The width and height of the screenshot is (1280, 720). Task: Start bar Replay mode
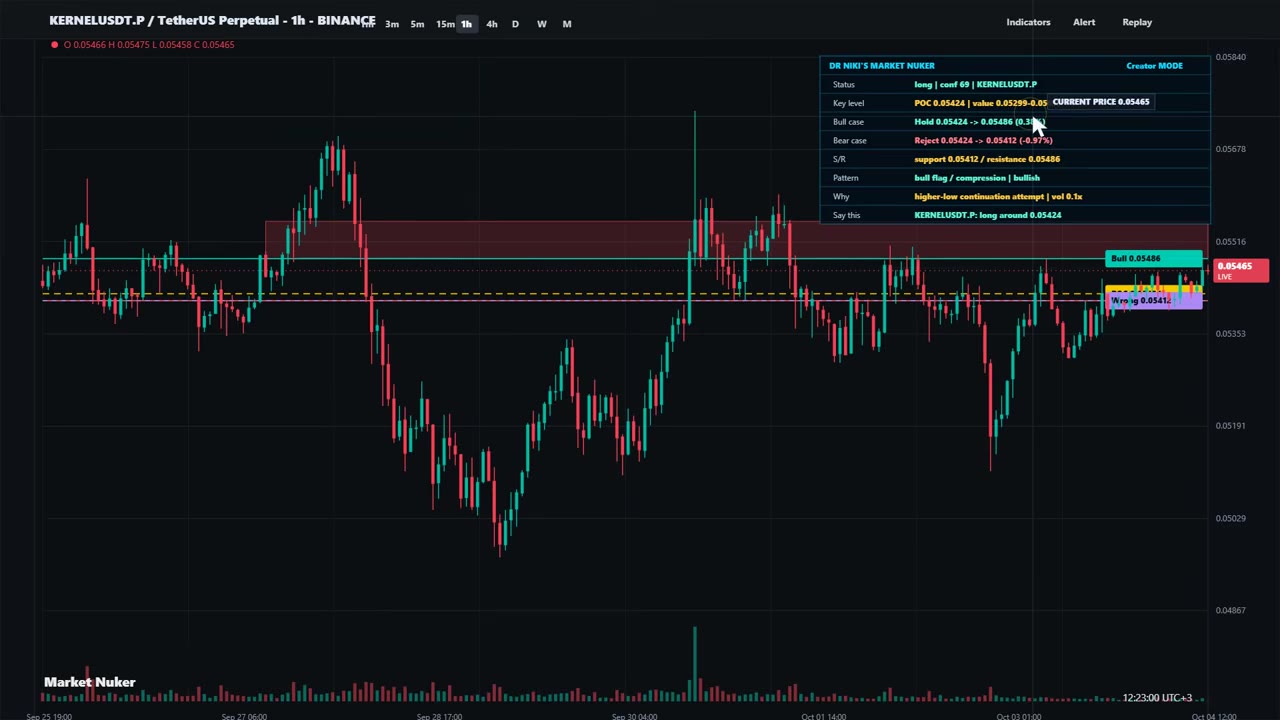click(x=1137, y=22)
